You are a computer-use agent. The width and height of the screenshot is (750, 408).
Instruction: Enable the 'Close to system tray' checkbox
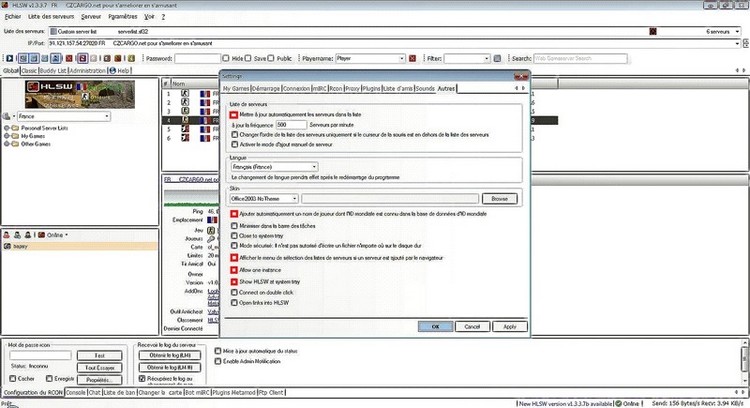[234, 236]
